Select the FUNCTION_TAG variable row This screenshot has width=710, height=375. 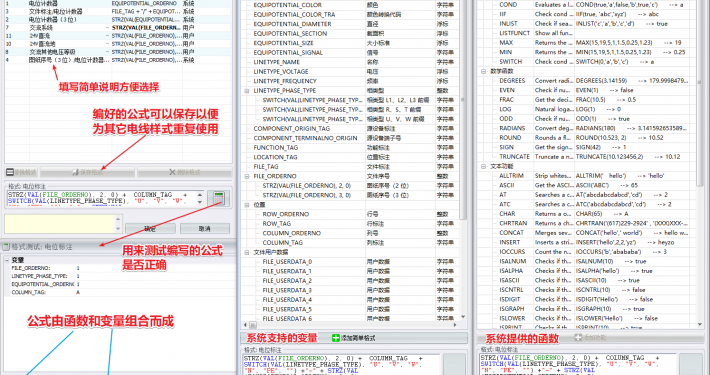350,148
